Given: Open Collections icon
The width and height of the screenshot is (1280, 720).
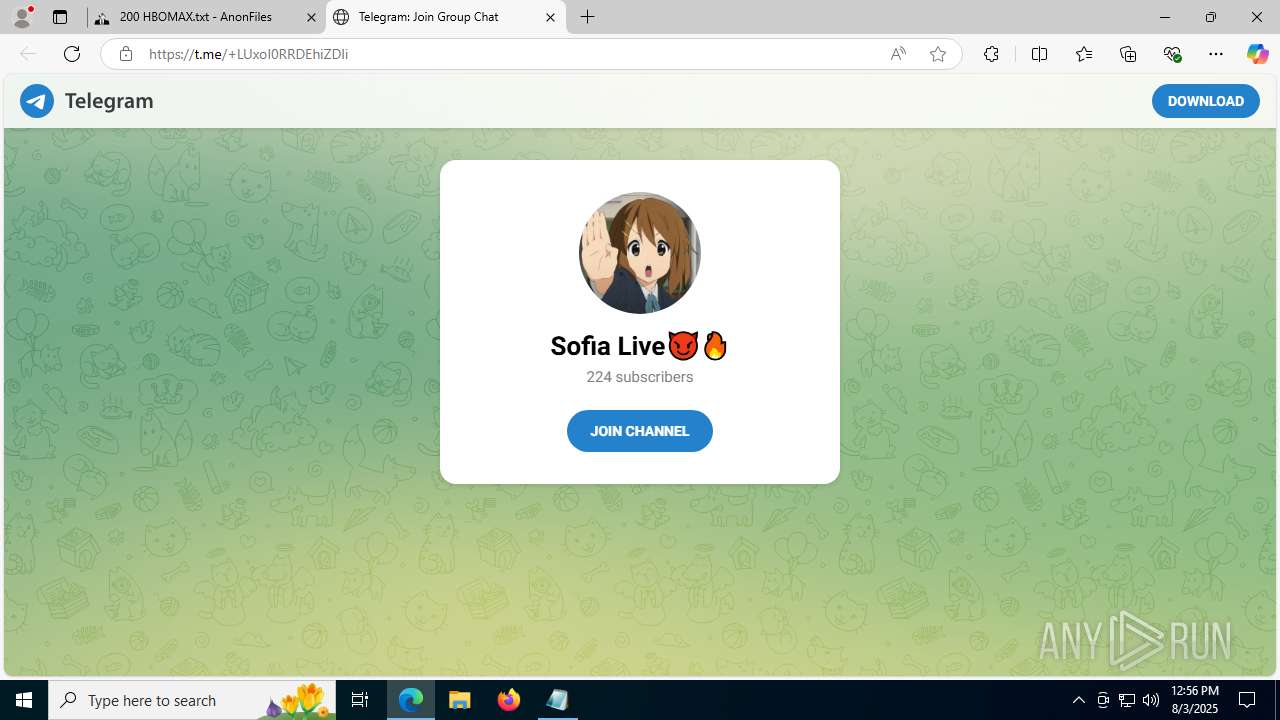Looking at the screenshot, I should pyautogui.click(x=1128, y=54).
